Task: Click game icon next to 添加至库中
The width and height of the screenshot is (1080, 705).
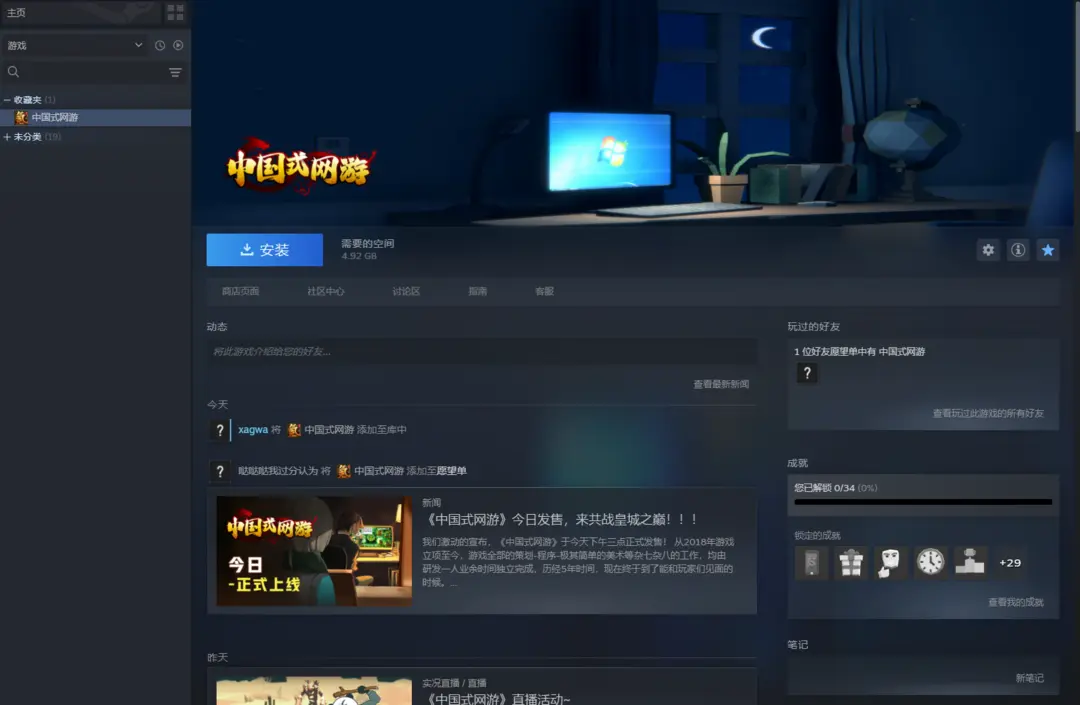Action: (x=294, y=430)
